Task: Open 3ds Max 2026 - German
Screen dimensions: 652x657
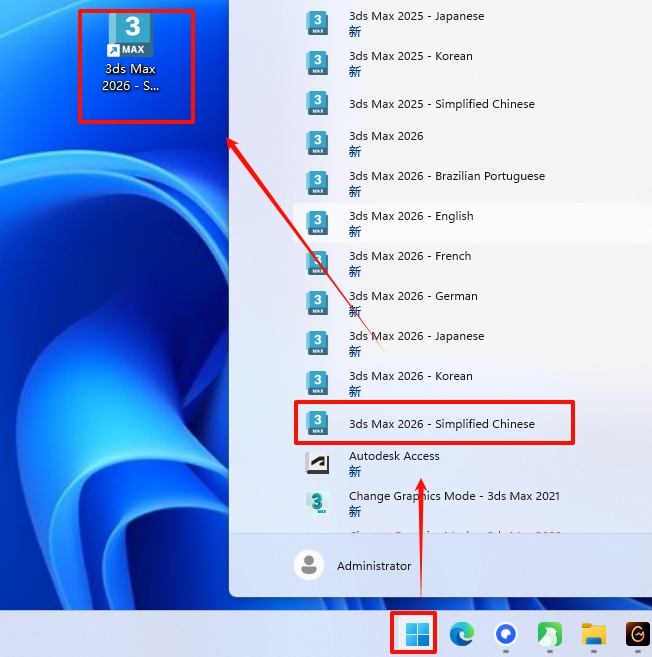Action: (413, 297)
